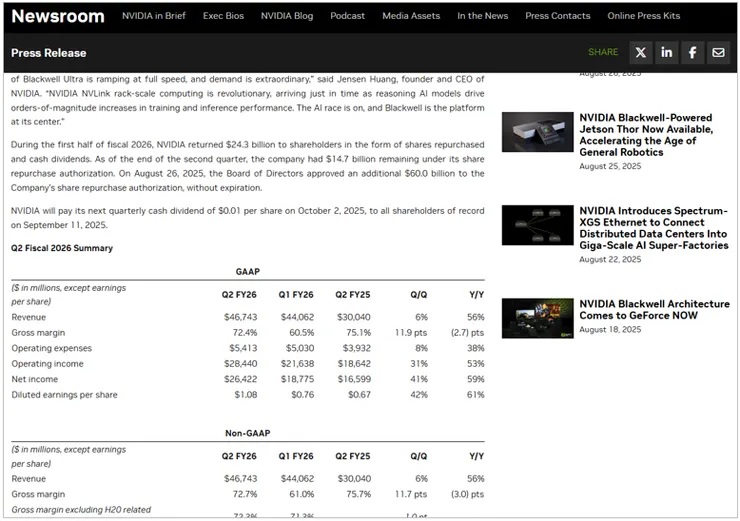Click the 'Q2 Fiscal 2026 Summary' heading
Viewport: 740px width, 521px height.
pos(62,248)
